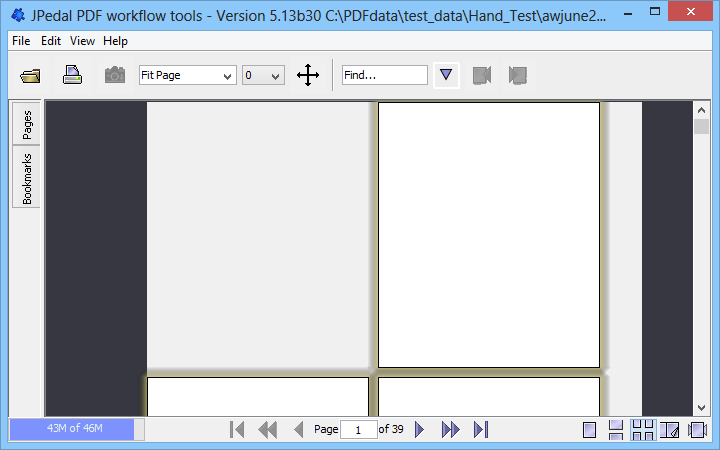Click the rewind pages double arrow

click(x=267, y=429)
